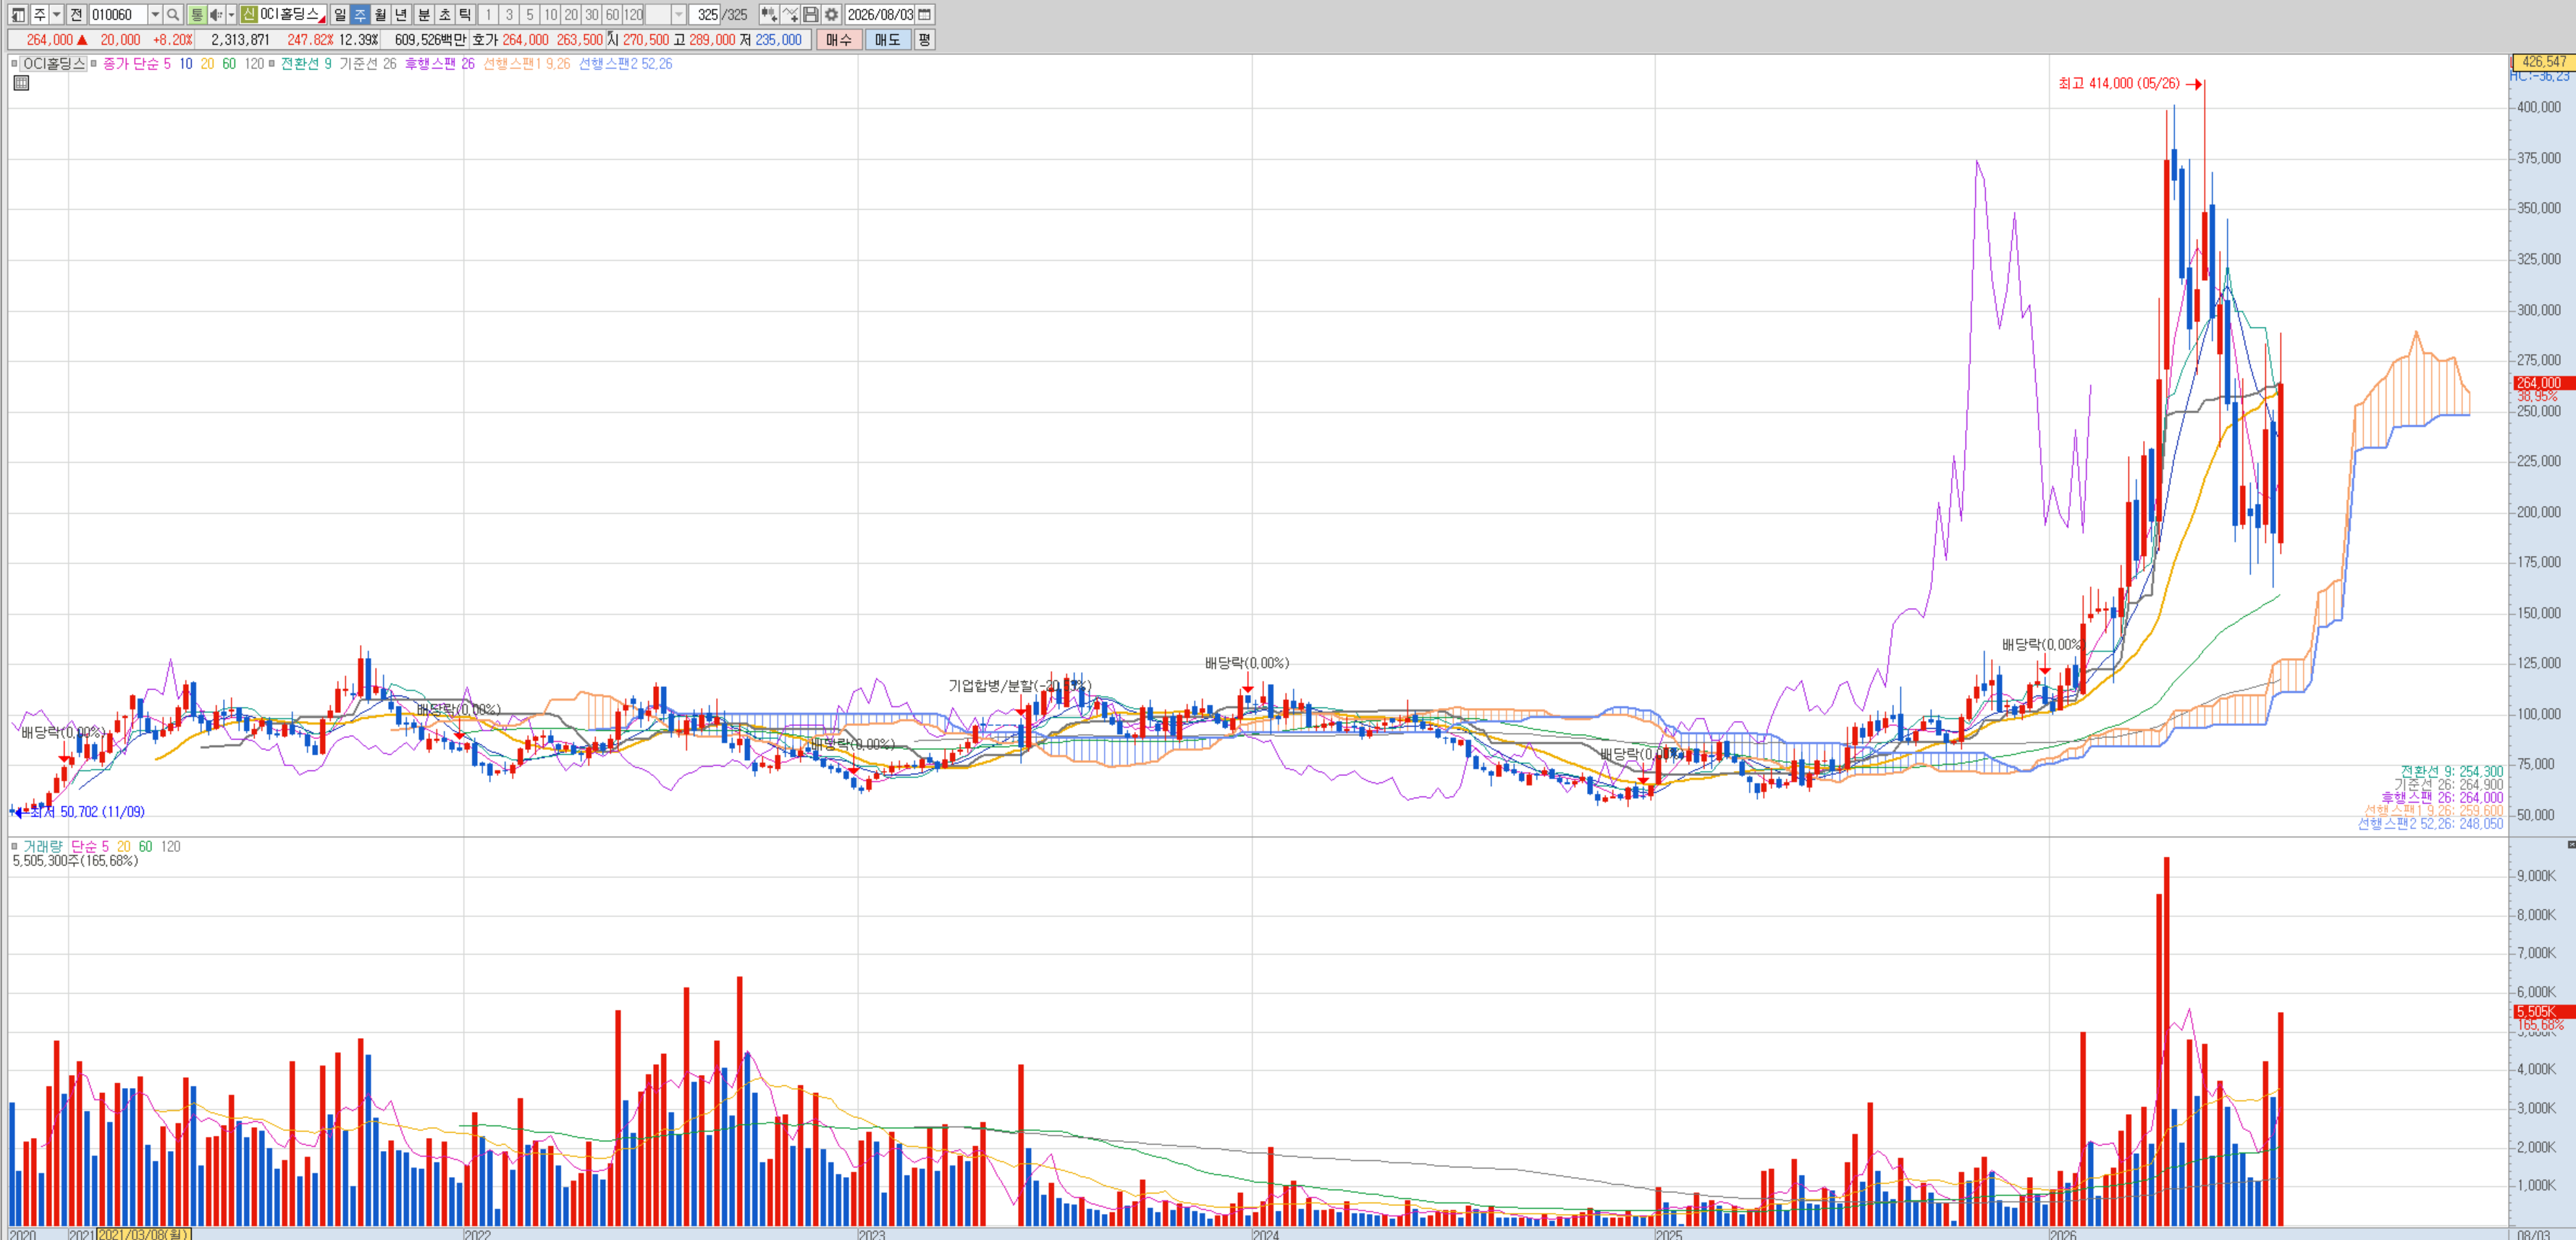Open the custom interval dropdown
Image resolution: width=2576 pixels, height=1240 pixels.
679,14
